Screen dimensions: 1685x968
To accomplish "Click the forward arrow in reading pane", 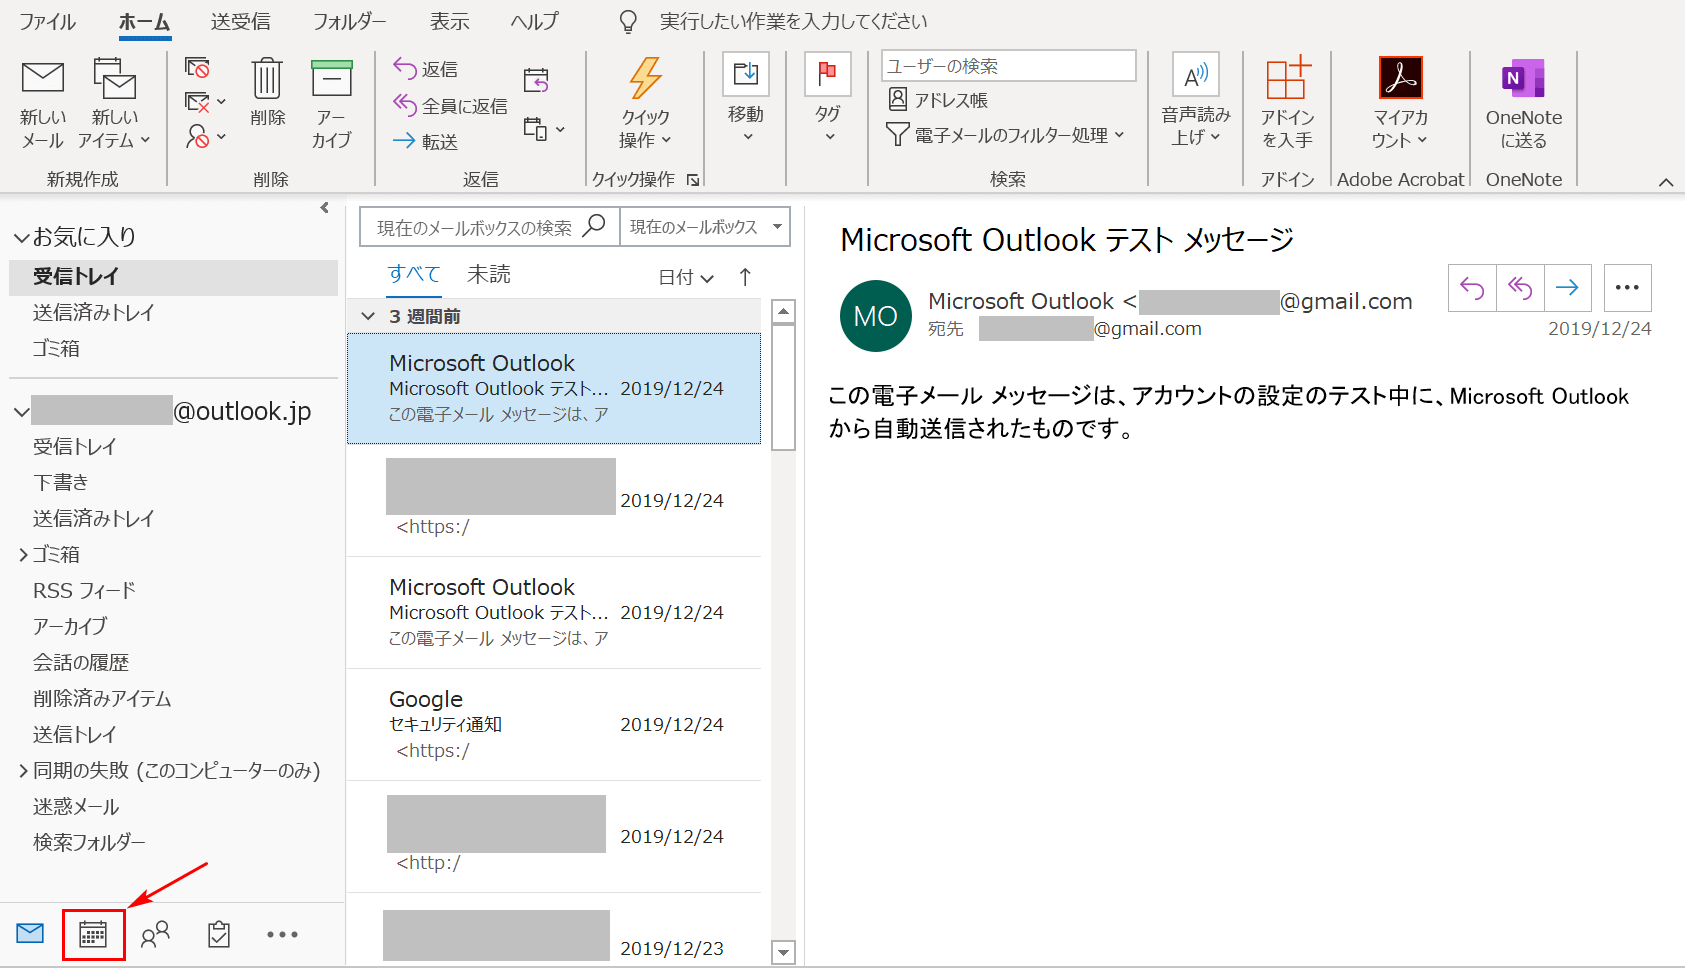I will (x=1567, y=288).
